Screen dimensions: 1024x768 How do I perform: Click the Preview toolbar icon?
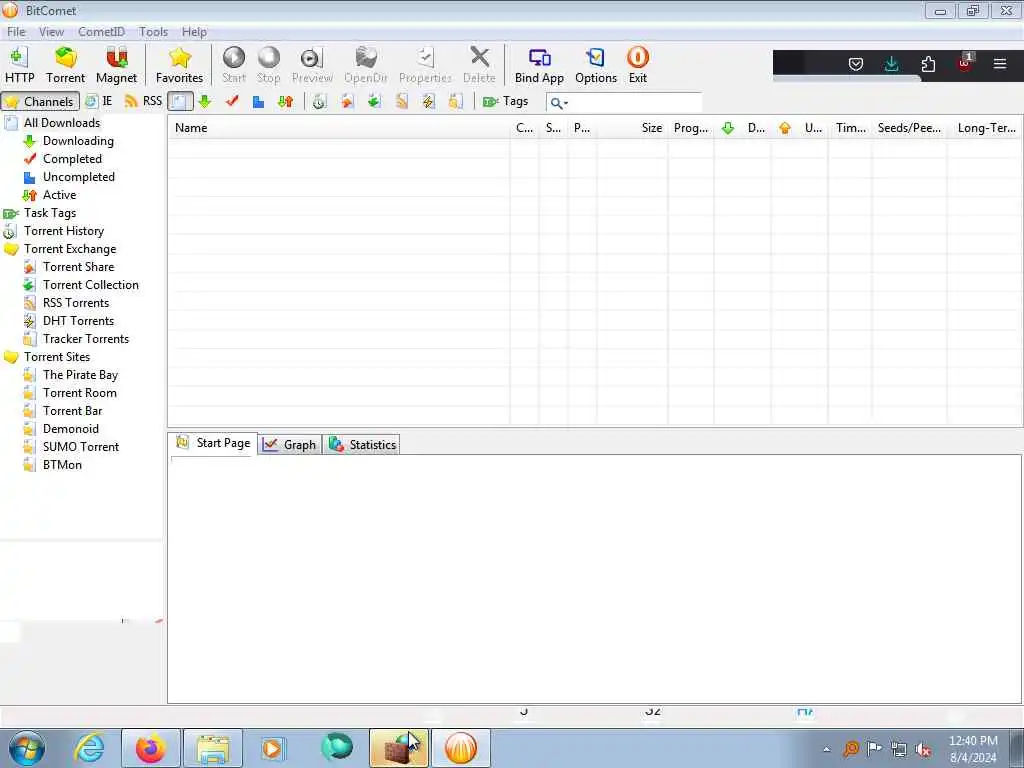[x=312, y=65]
